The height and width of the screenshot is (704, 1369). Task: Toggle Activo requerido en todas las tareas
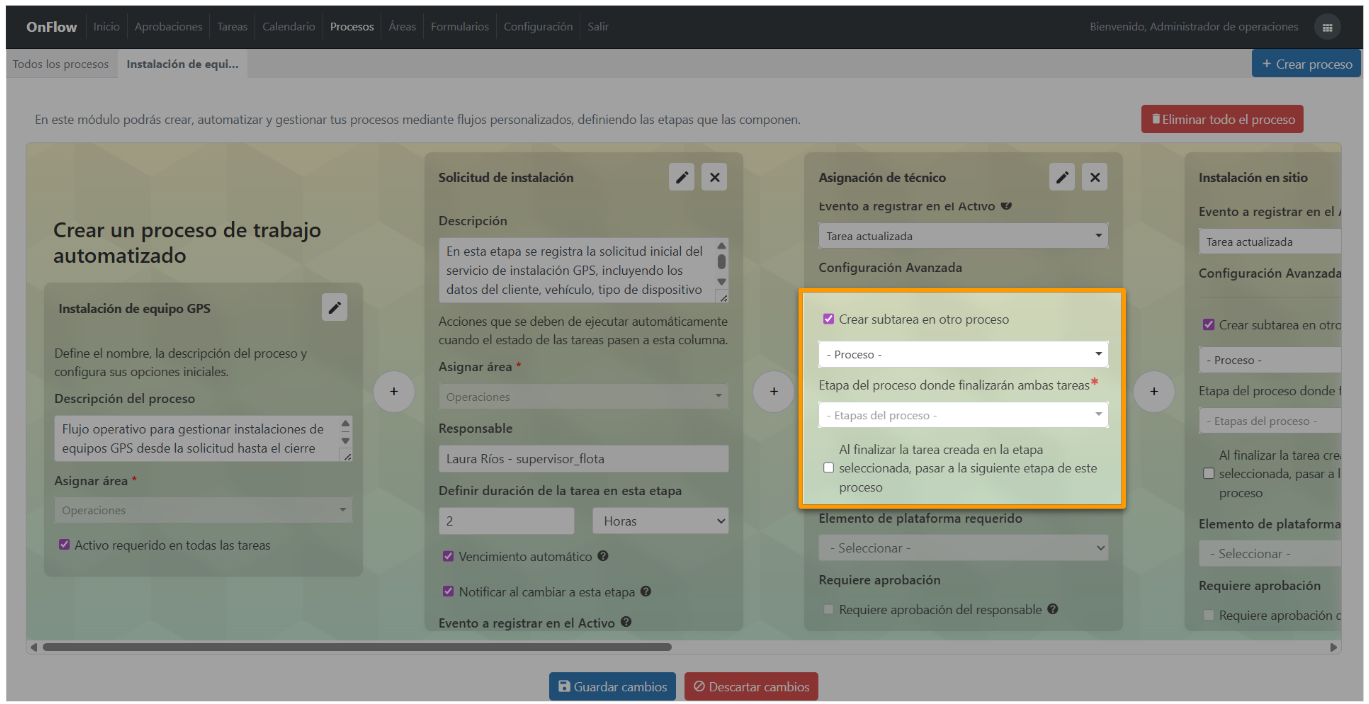tap(64, 545)
